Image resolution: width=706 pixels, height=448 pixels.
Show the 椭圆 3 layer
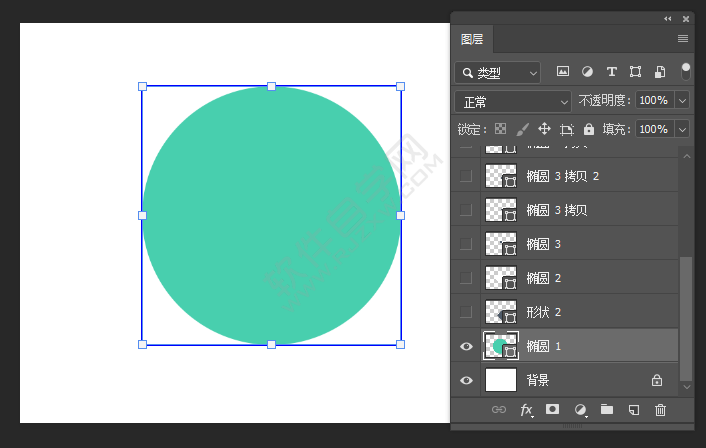[466, 244]
